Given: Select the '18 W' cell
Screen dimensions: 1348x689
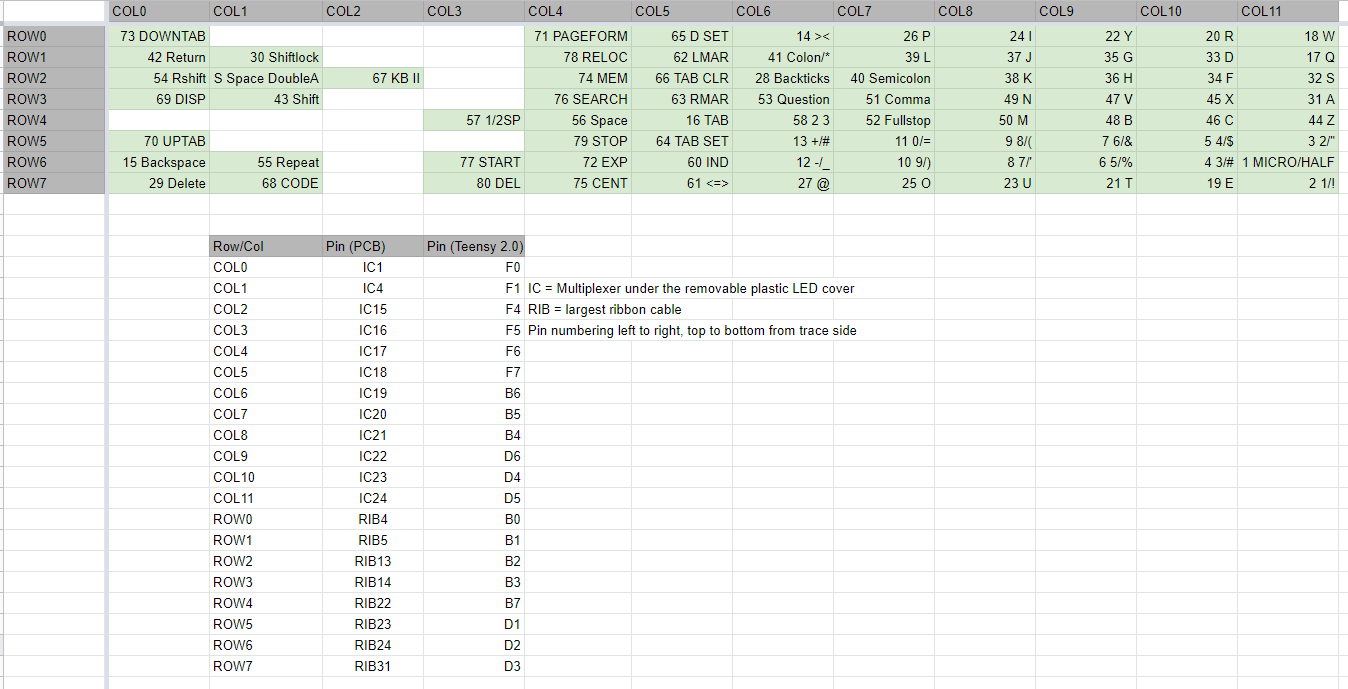Looking at the screenshot, I should [x=1289, y=36].
